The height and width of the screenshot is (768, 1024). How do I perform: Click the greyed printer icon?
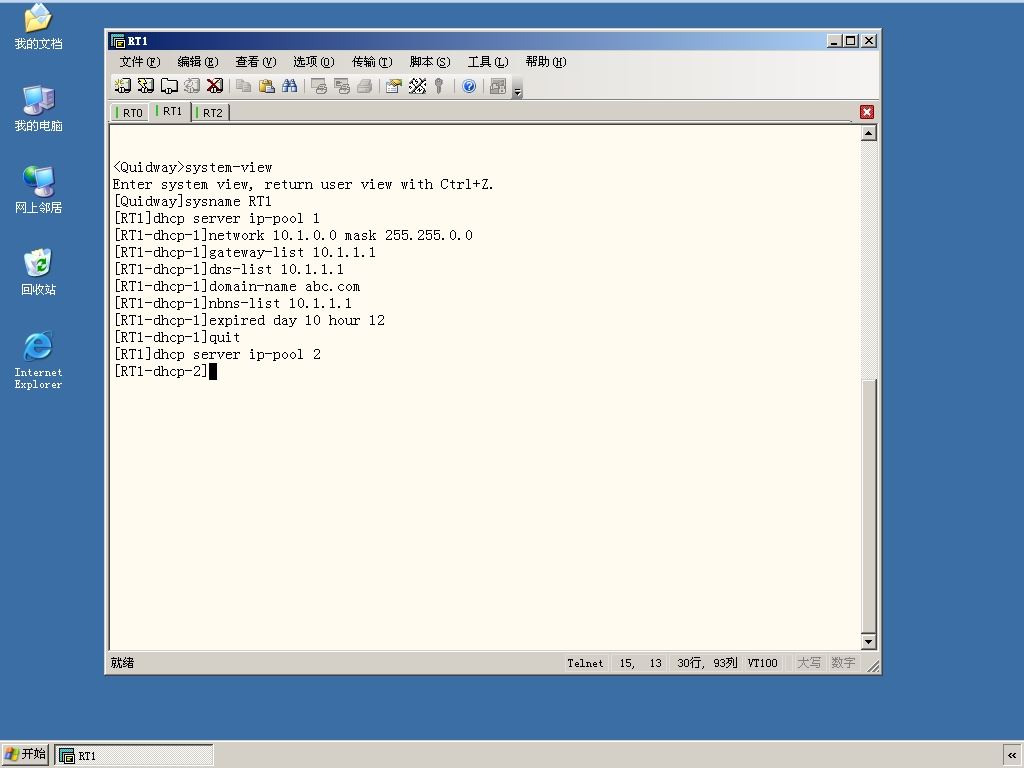click(364, 86)
